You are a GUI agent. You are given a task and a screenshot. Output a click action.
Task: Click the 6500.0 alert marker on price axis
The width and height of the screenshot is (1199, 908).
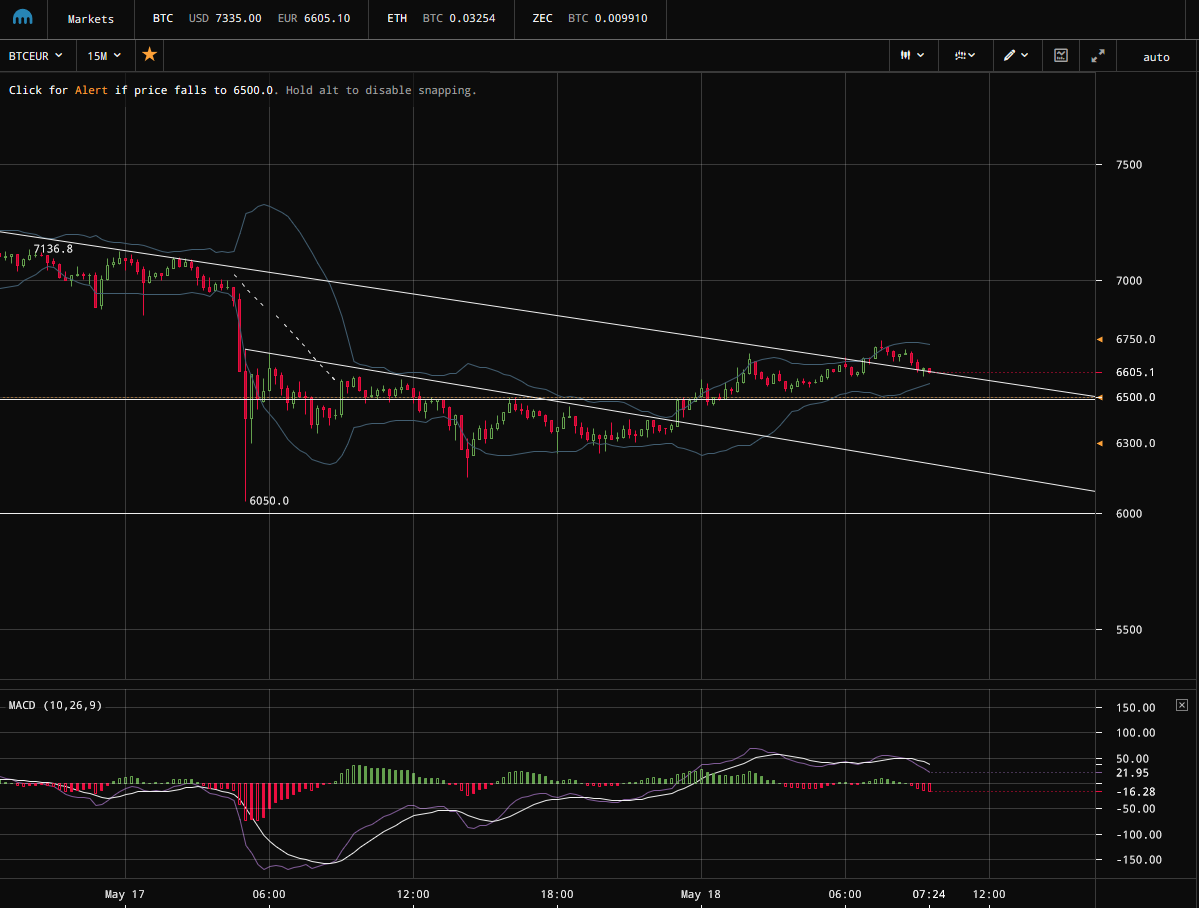(1100, 398)
